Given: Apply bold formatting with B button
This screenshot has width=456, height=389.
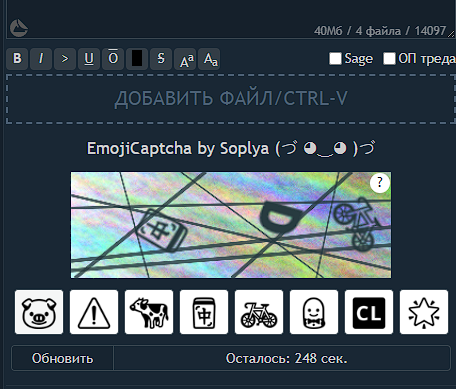Looking at the screenshot, I should (17, 59).
